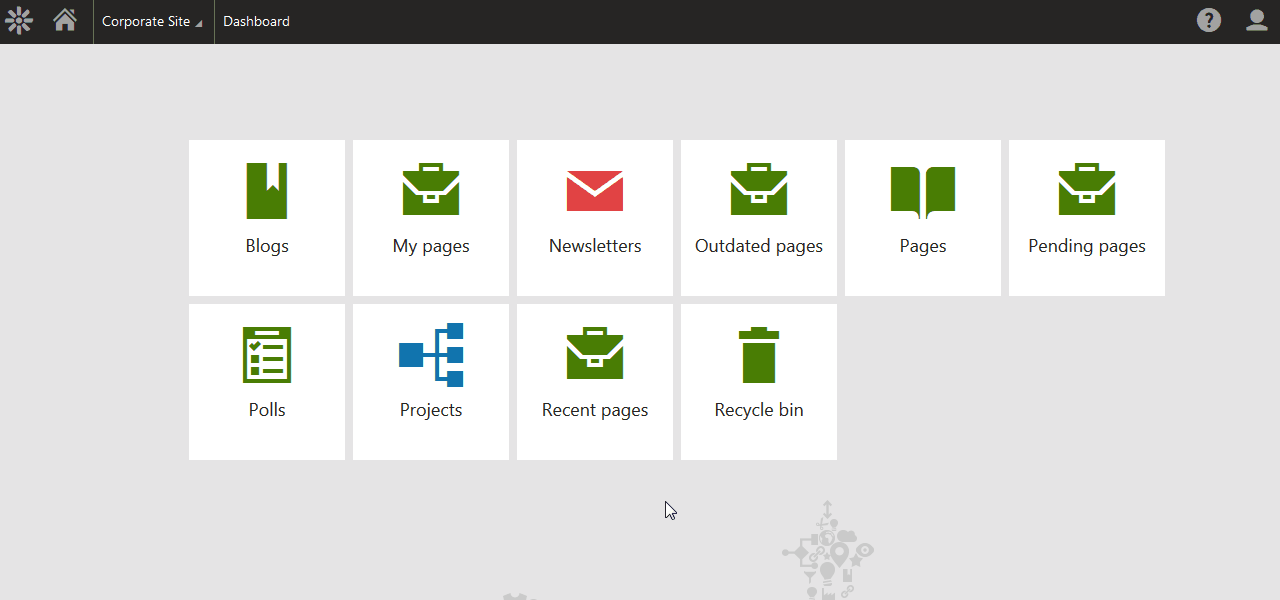Open the Pending pages tile label
This screenshot has width=1280, height=600.
tap(1087, 247)
